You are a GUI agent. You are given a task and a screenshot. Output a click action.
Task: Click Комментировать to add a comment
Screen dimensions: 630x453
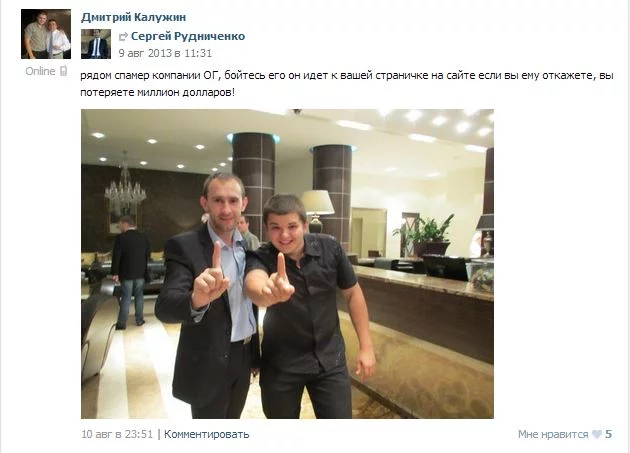(x=207, y=434)
